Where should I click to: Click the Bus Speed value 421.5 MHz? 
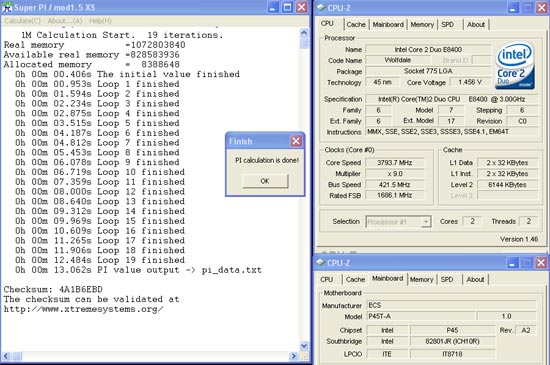click(x=395, y=185)
